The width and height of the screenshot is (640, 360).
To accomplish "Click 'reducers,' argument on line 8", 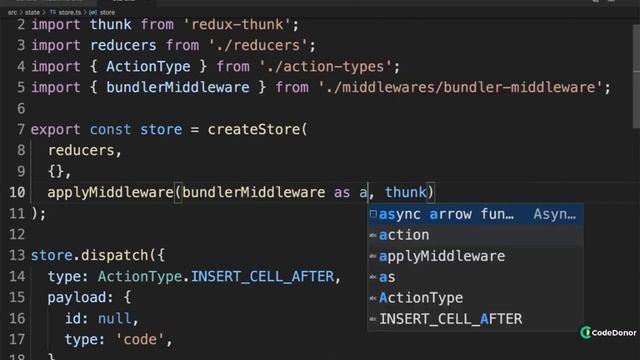I will click(84, 151).
